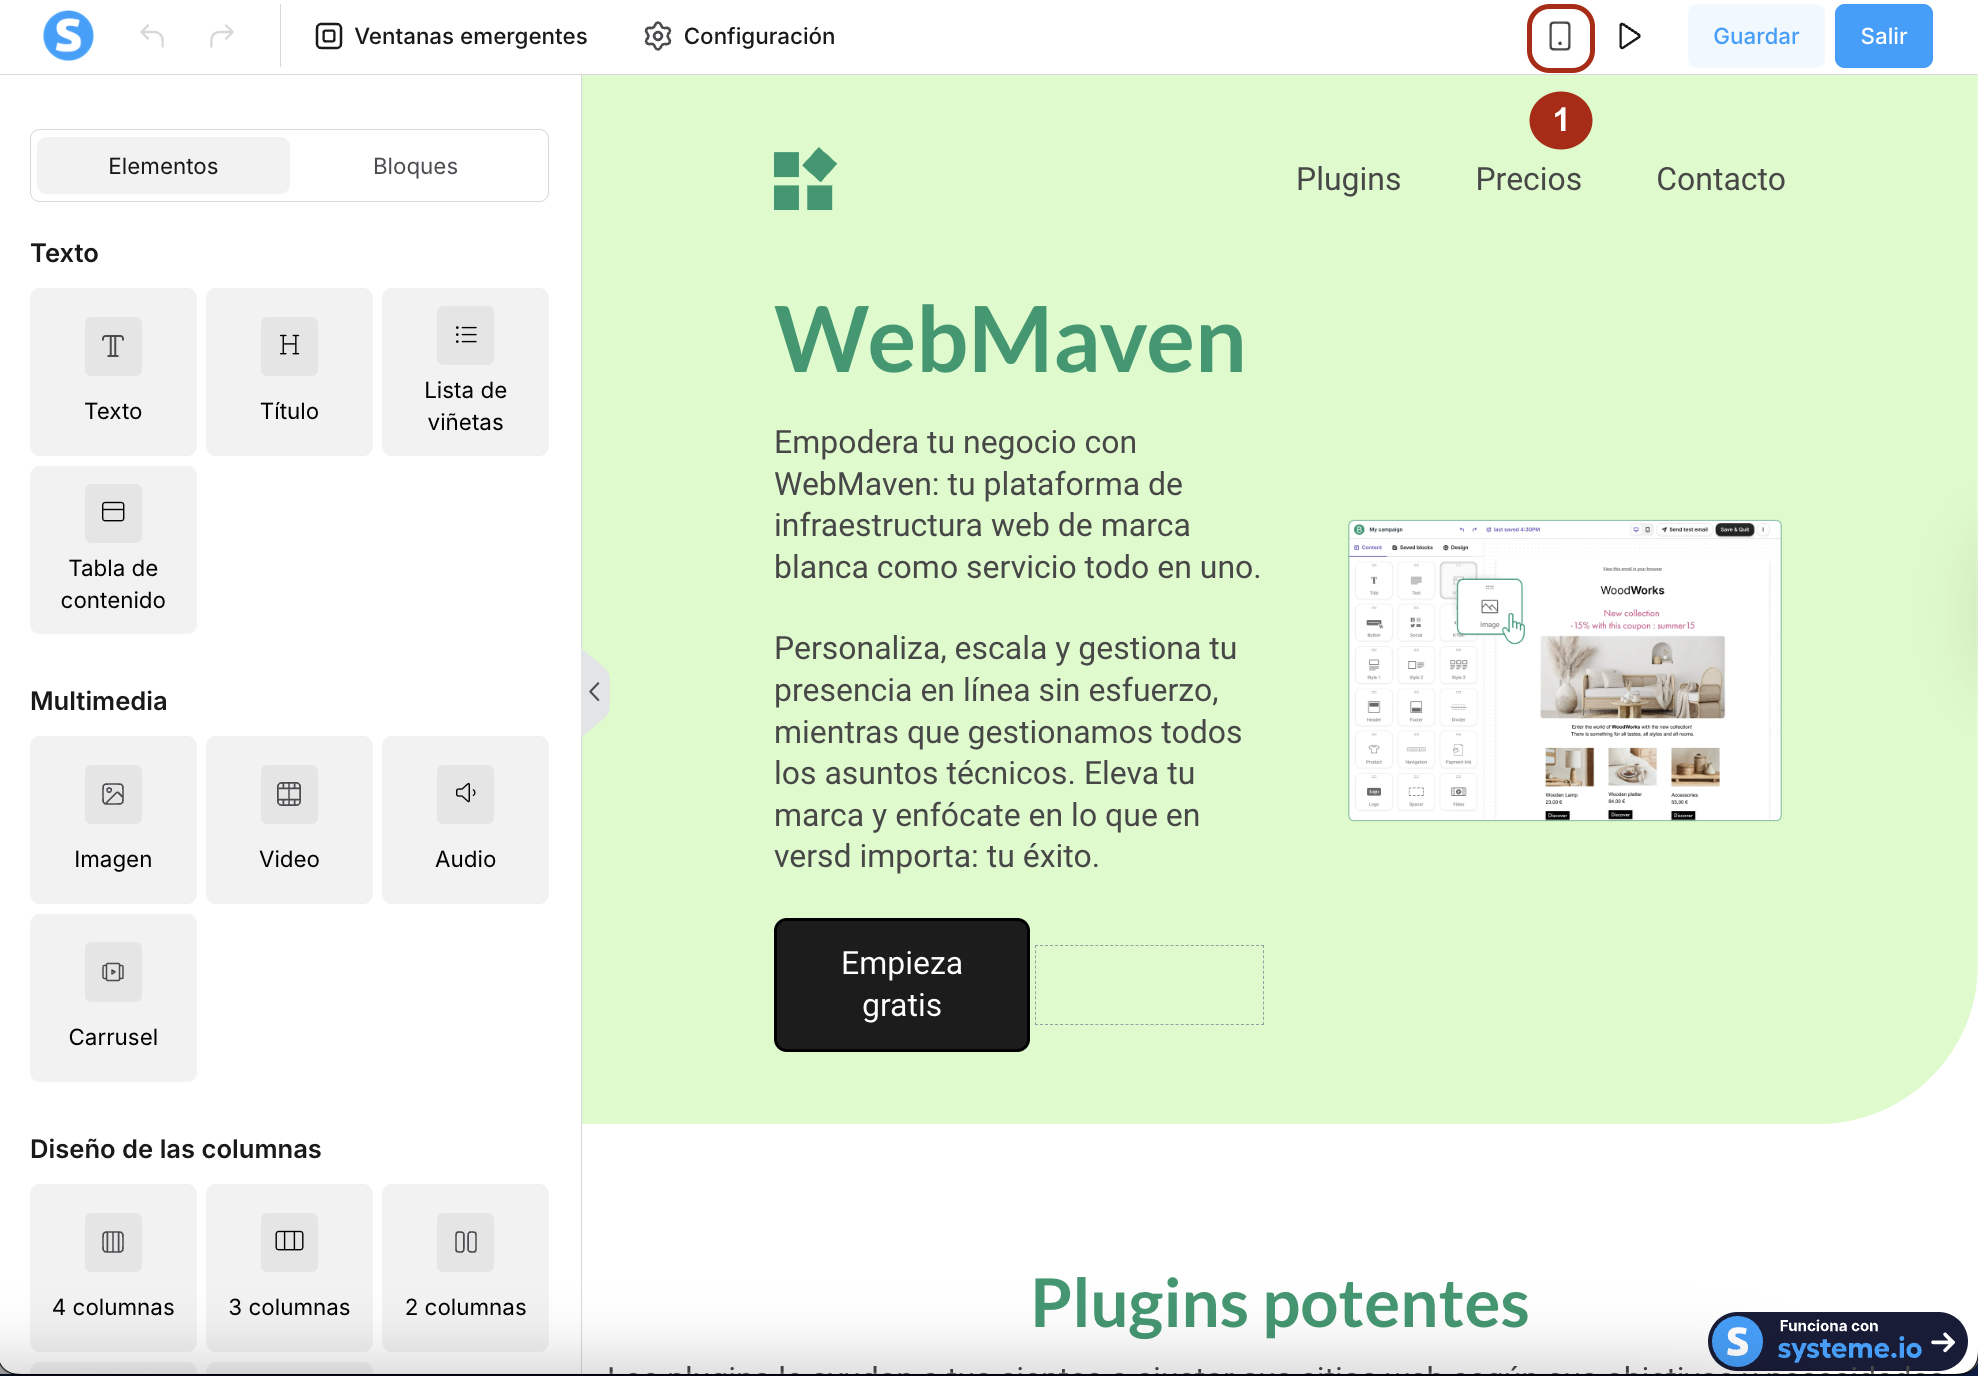
Task: Select the Imagen multimedia element
Action: (x=113, y=819)
